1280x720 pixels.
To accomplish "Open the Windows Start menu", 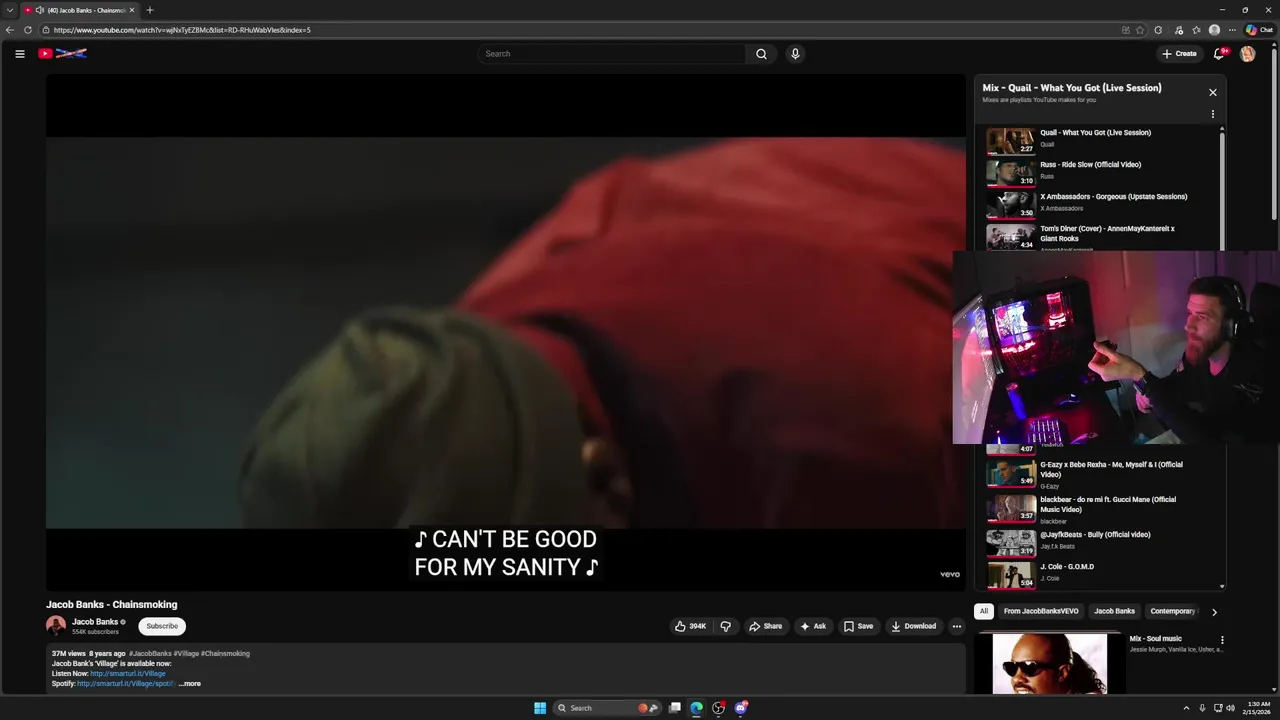I will 540,708.
